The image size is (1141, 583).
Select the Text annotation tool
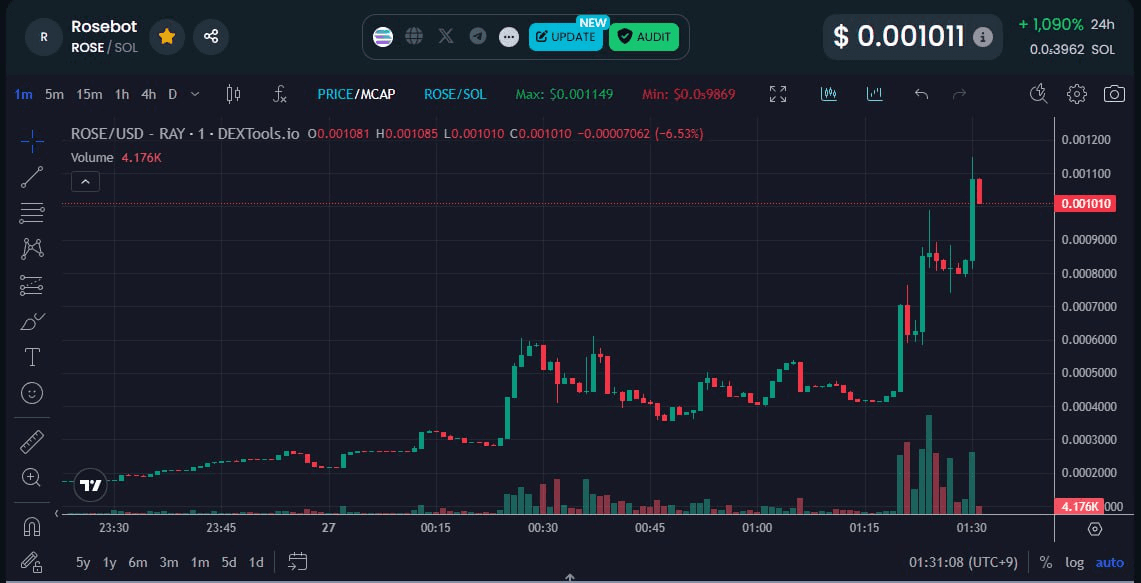[x=32, y=357]
